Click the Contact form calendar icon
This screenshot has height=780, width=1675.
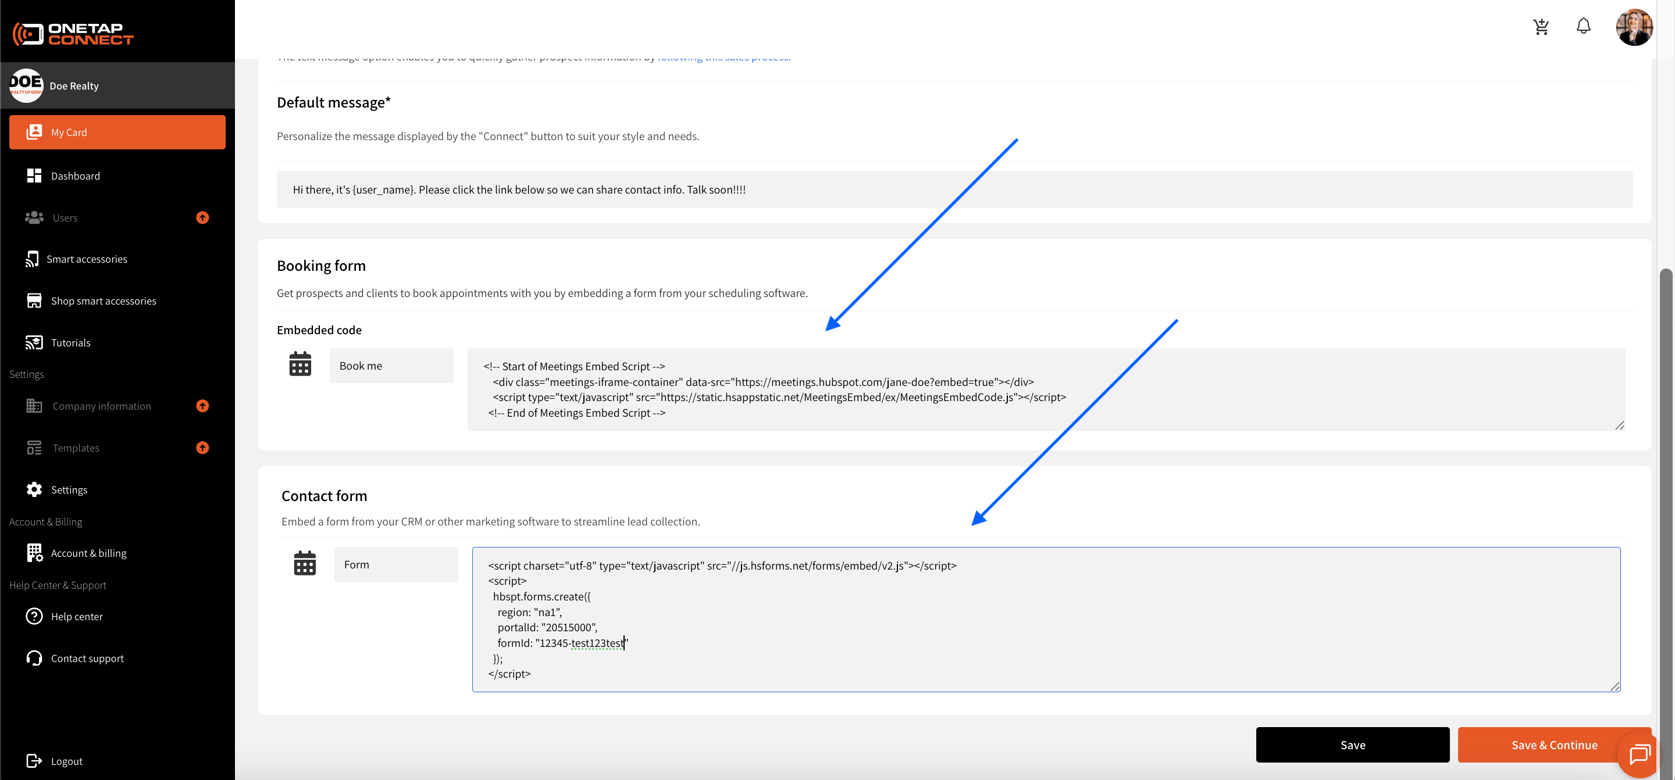[x=305, y=563]
